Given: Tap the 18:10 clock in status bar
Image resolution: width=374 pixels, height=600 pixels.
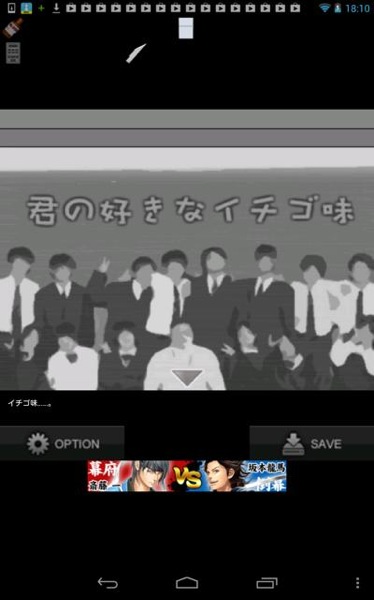Looking at the screenshot, I should point(358,8).
